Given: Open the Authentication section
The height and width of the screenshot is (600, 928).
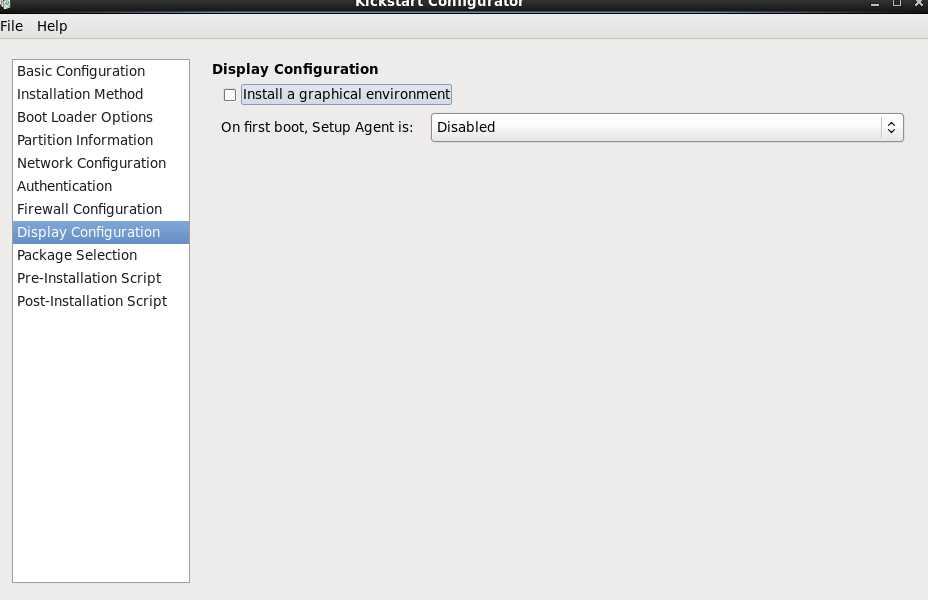Looking at the screenshot, I should 101,186.
